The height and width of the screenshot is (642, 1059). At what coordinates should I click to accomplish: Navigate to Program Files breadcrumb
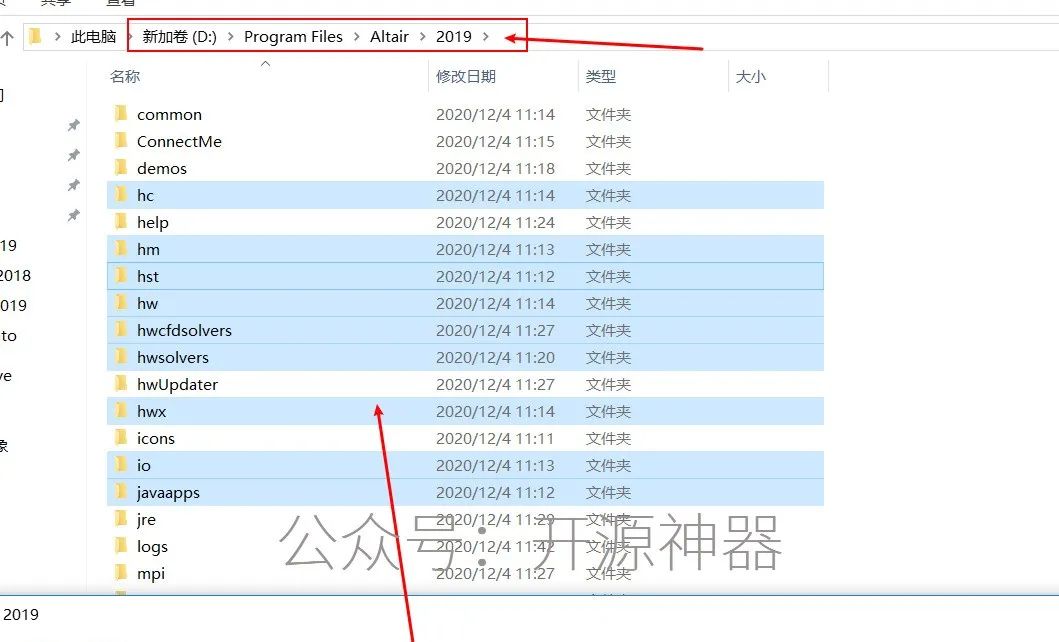[x=293, y=36]
